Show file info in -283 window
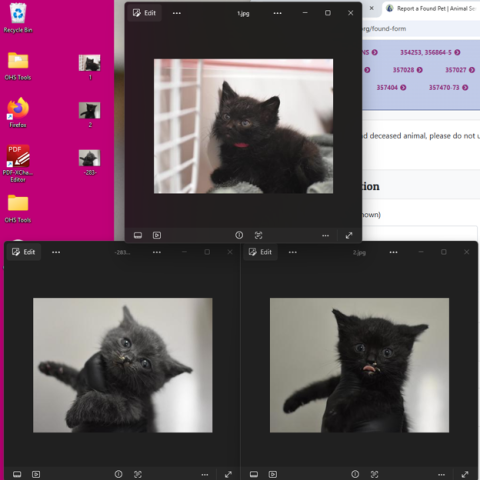The image size is (480, 480). 118,474
